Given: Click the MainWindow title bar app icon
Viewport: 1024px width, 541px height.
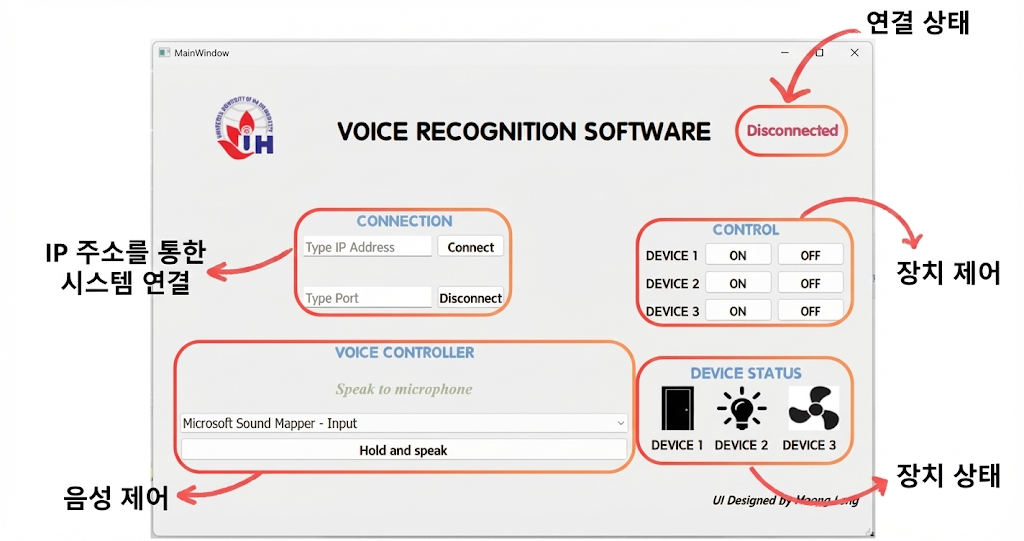Looking at the screenshot, I should coord(164,53).
